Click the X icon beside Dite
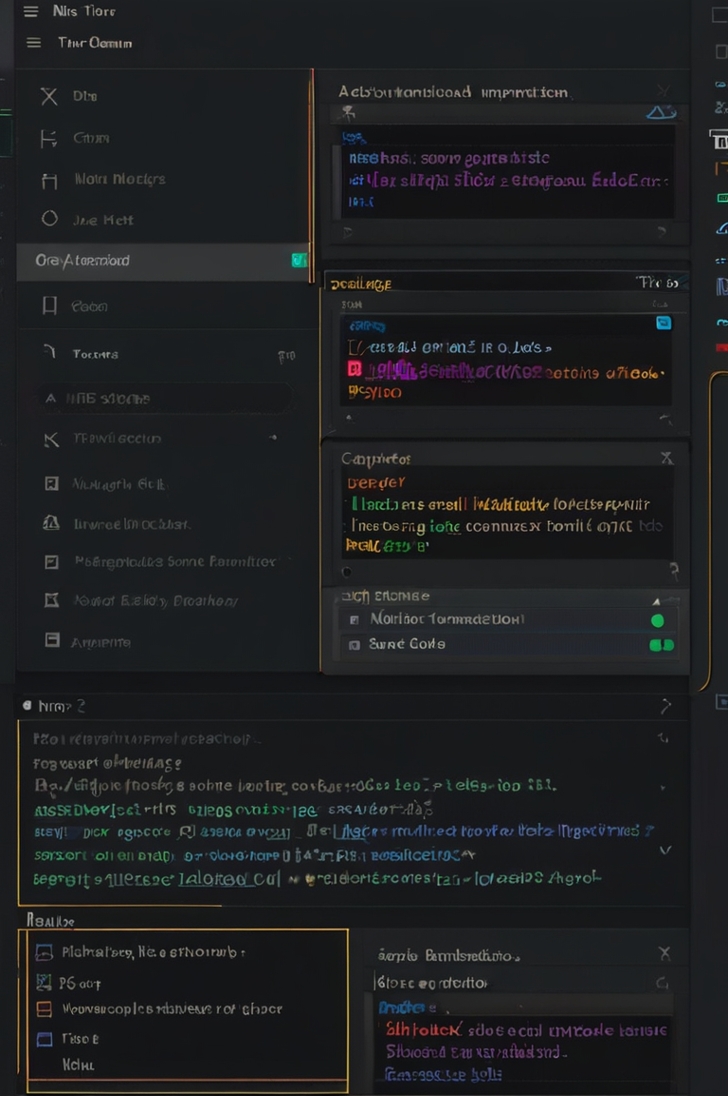This screenshot has height=1096, width=728. (x=48, y=97)
